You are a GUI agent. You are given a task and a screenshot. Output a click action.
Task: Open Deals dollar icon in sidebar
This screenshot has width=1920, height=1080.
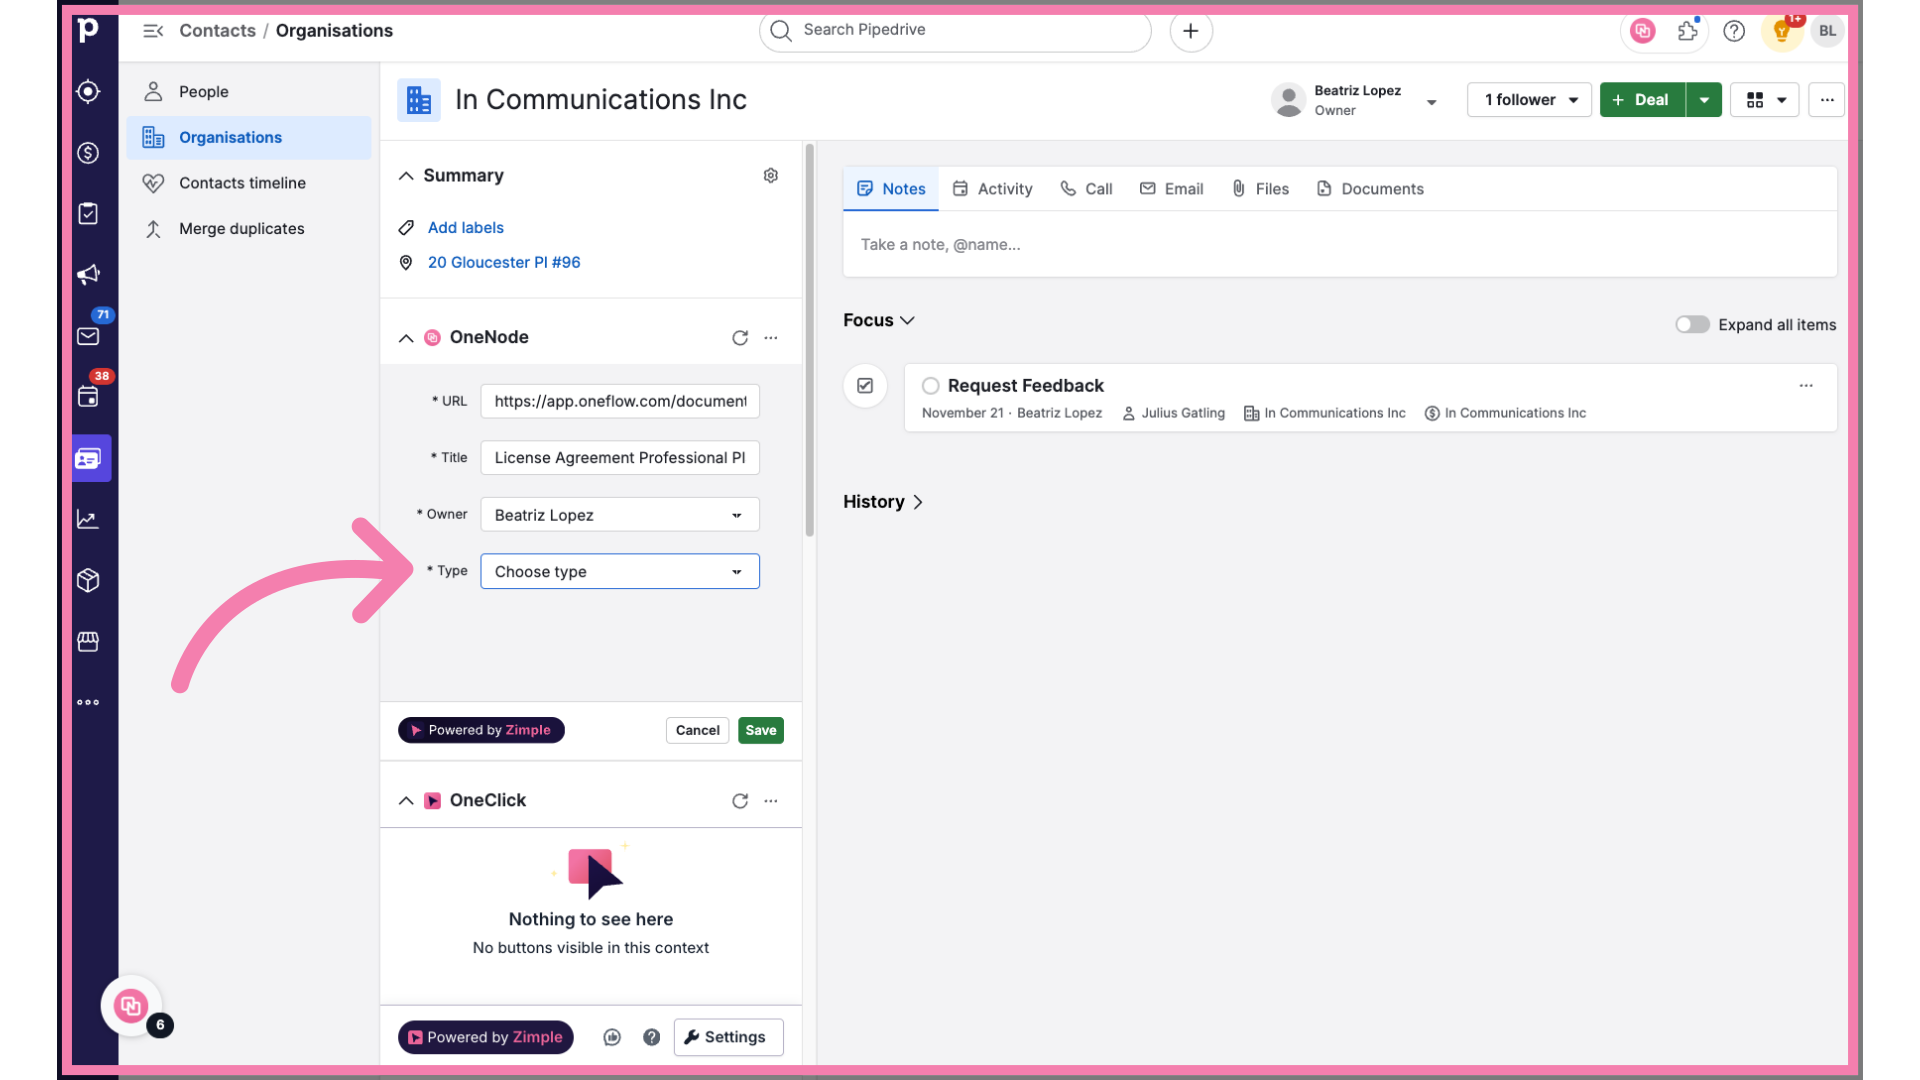(x=88, y=153)
